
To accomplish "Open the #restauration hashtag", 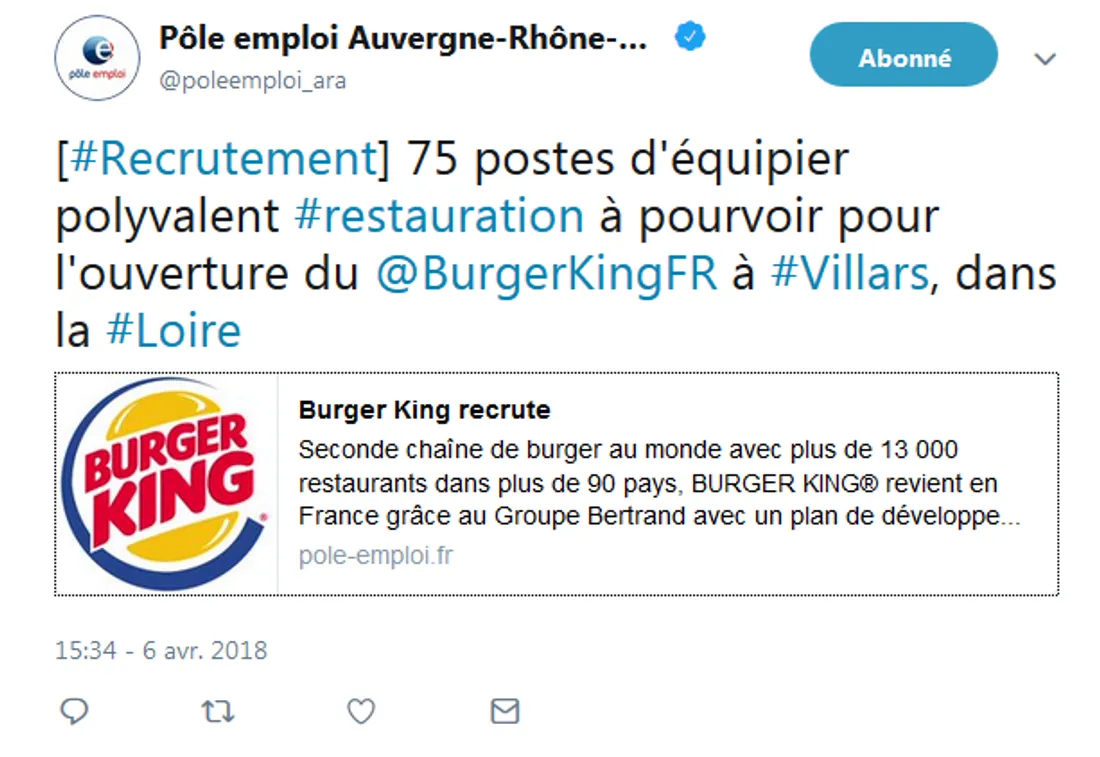I will coord(439,215).
